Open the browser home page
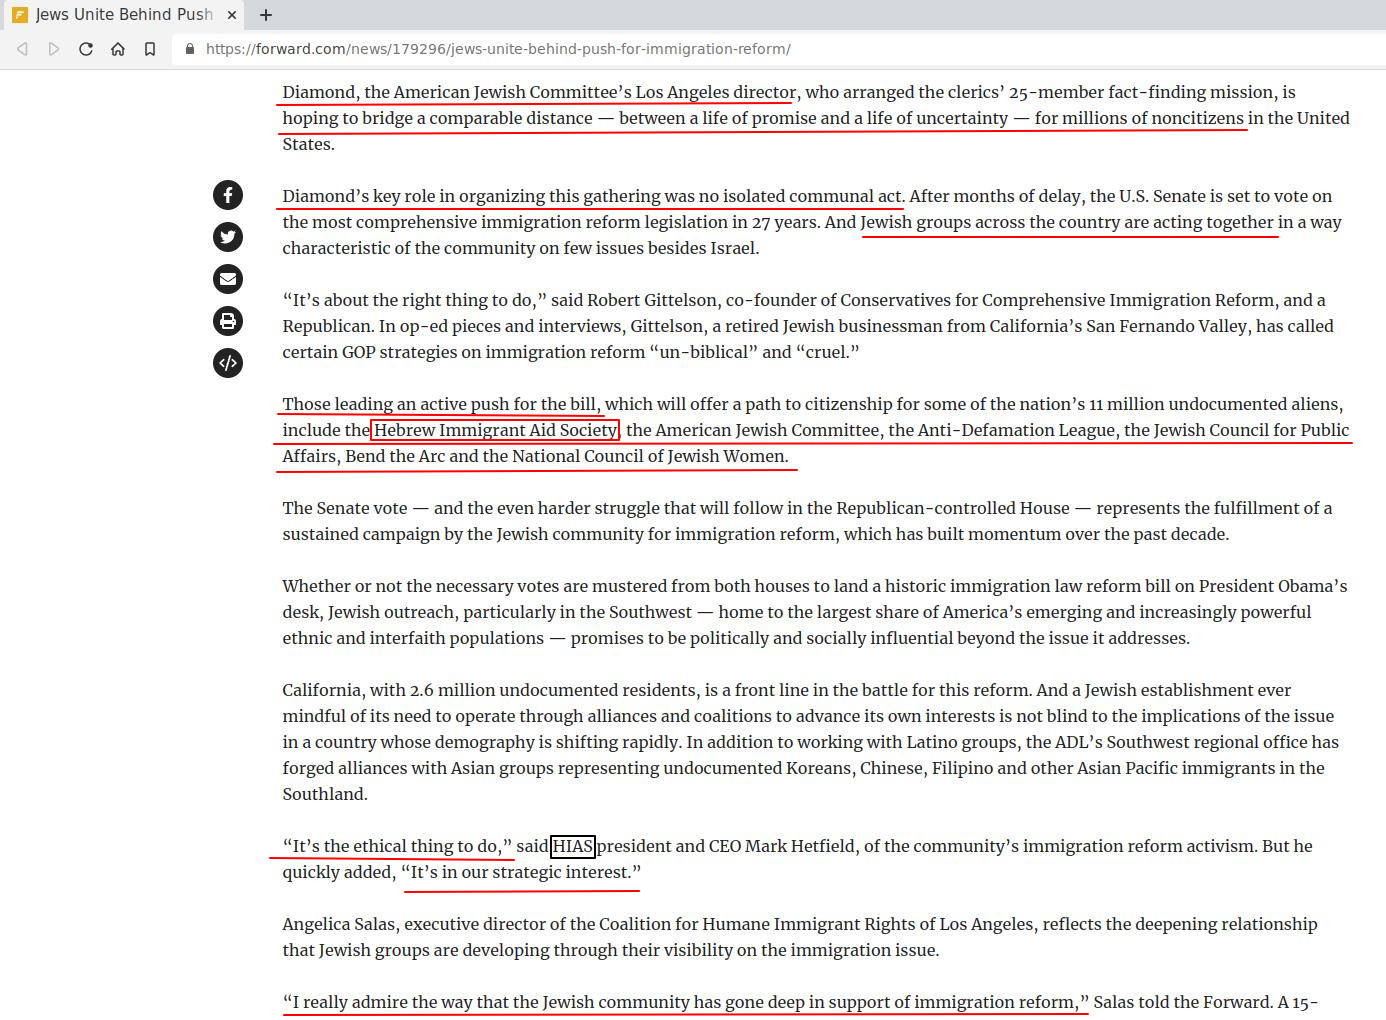The width and height of the screenshot is (1386, 1020). tap(118, 49)
